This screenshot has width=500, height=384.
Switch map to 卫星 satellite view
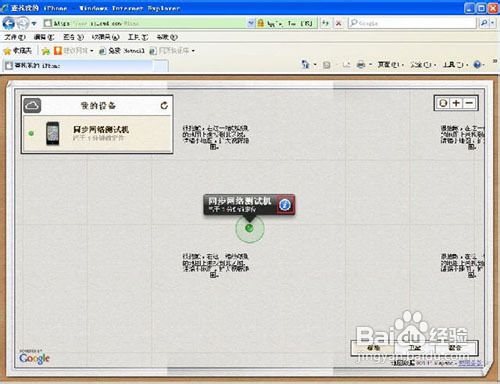[x=415, y=348]
